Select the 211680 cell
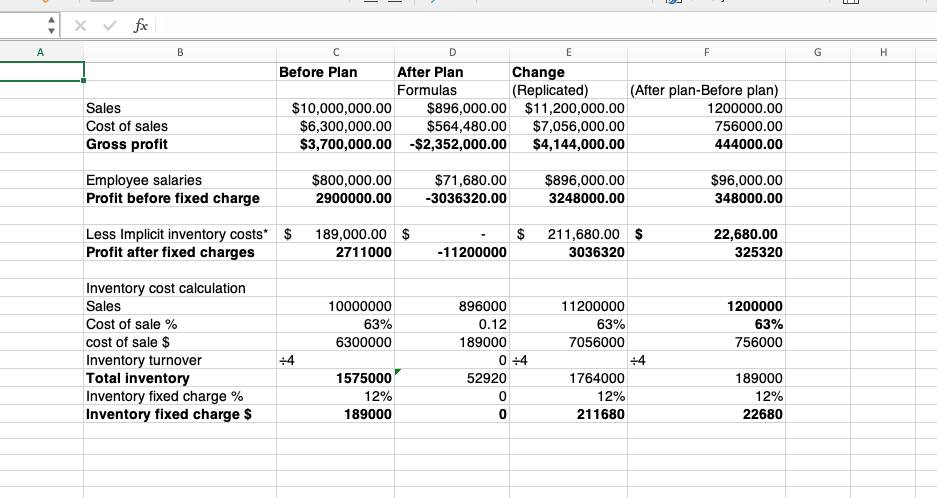This screenshot has height=498, width=937. tap(568, 414)
